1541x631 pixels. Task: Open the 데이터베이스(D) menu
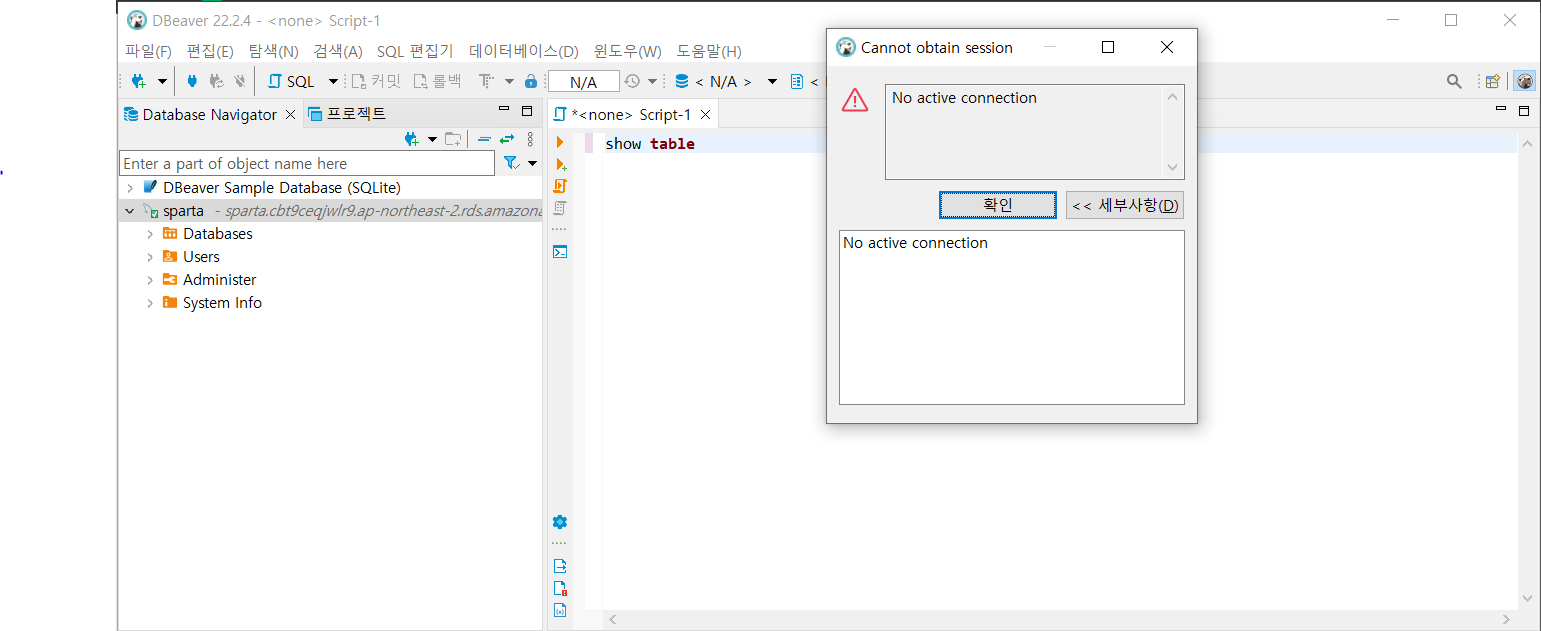click(x=524, y=51)
